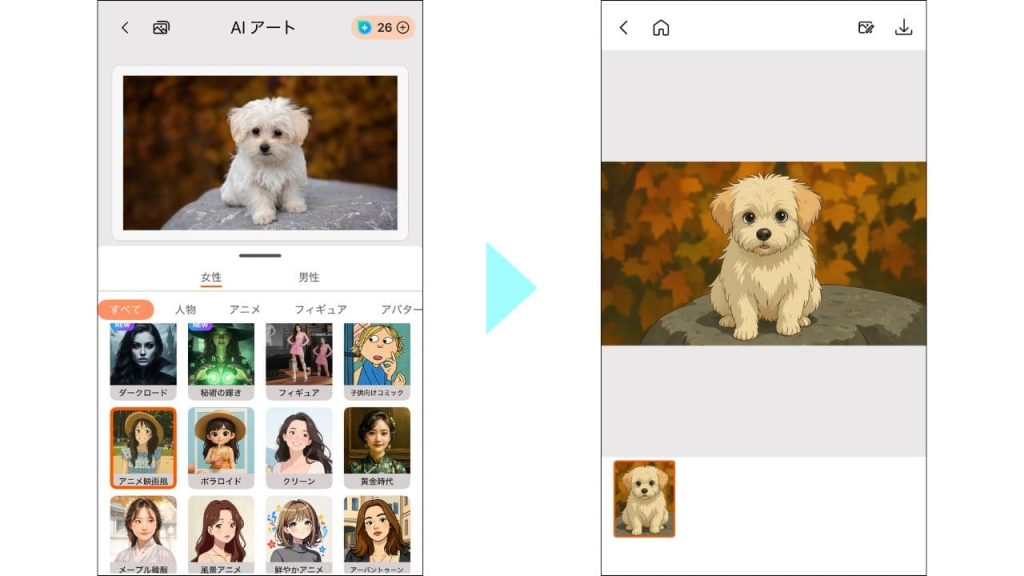Tap the back arrow in AI アート screen
The width and height of the screenshot is (1024, 576).
(125, 28)
